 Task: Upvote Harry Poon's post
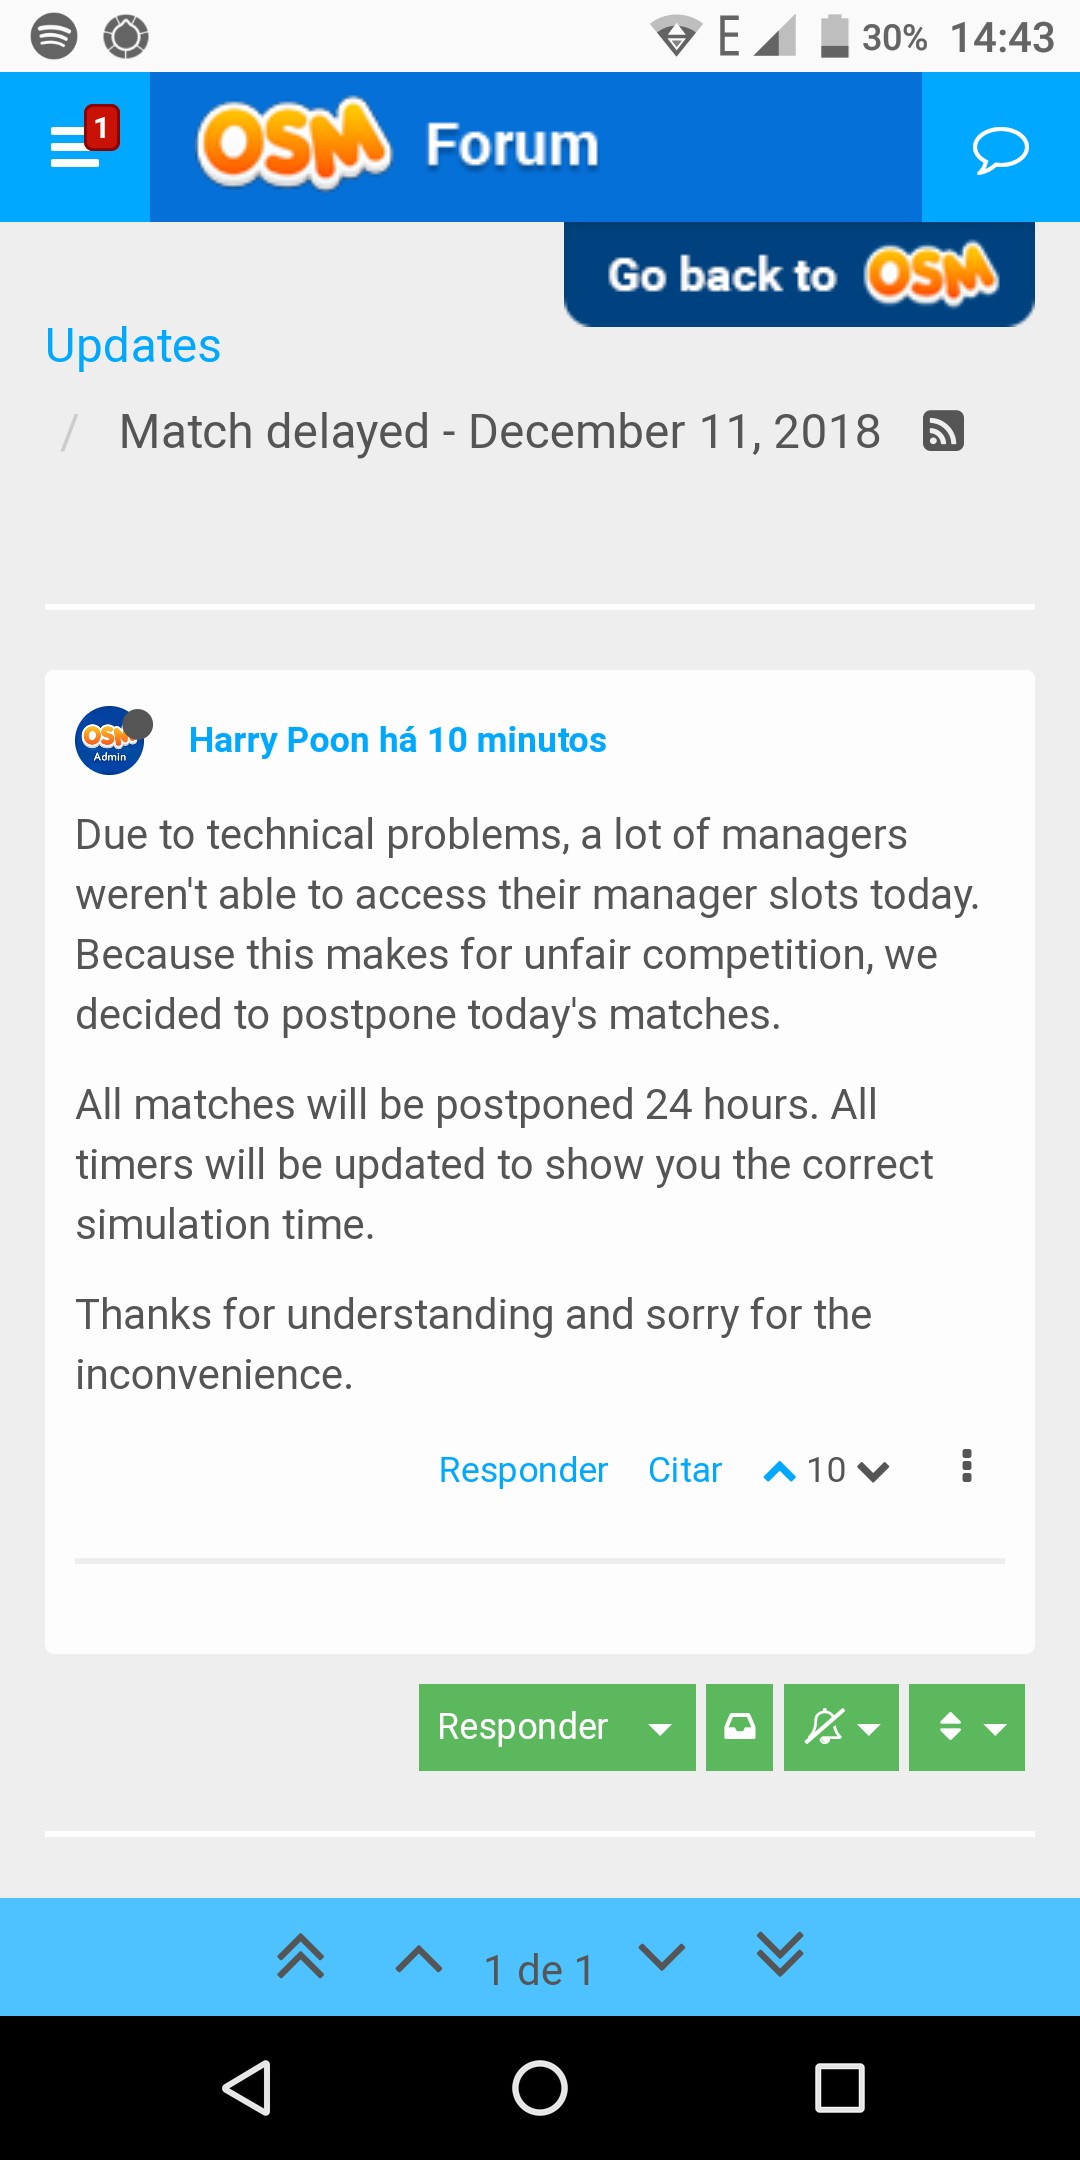pos(779,1471)
